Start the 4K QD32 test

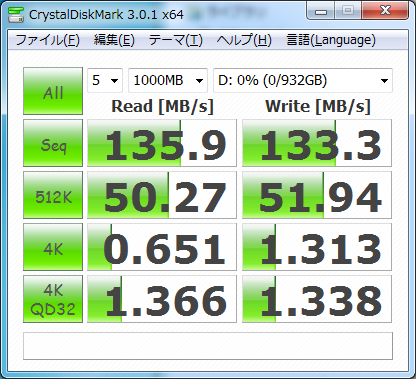(x=53, y=299)
